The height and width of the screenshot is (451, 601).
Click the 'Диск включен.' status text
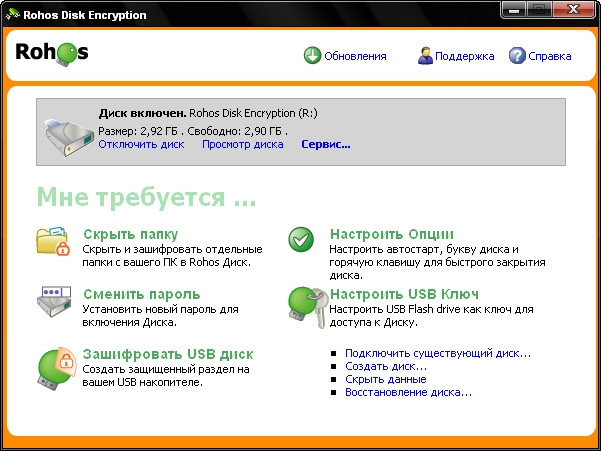[x=142, y=113]
